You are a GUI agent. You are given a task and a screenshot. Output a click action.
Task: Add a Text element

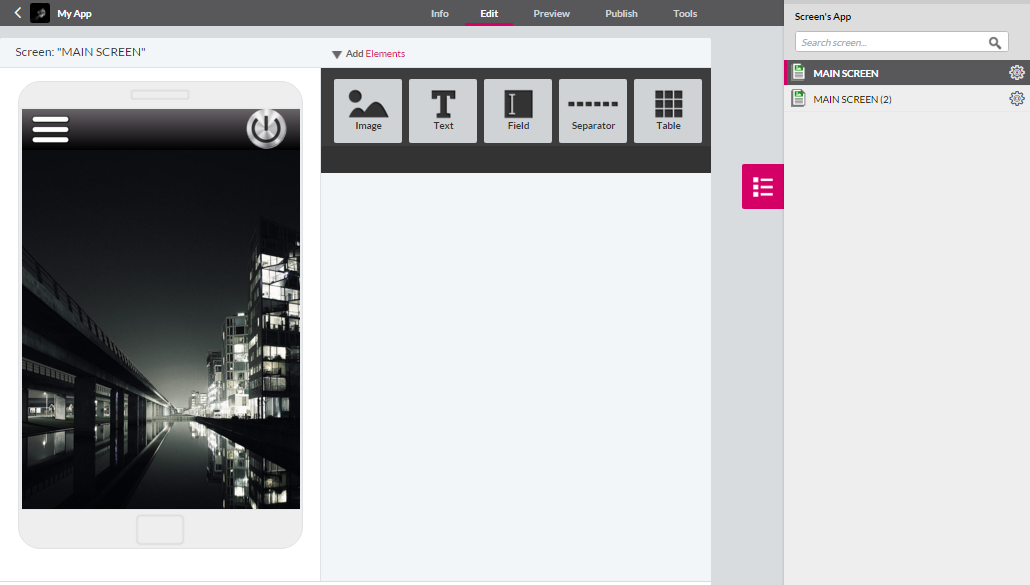pyautogui.click(x=443, y=111)
